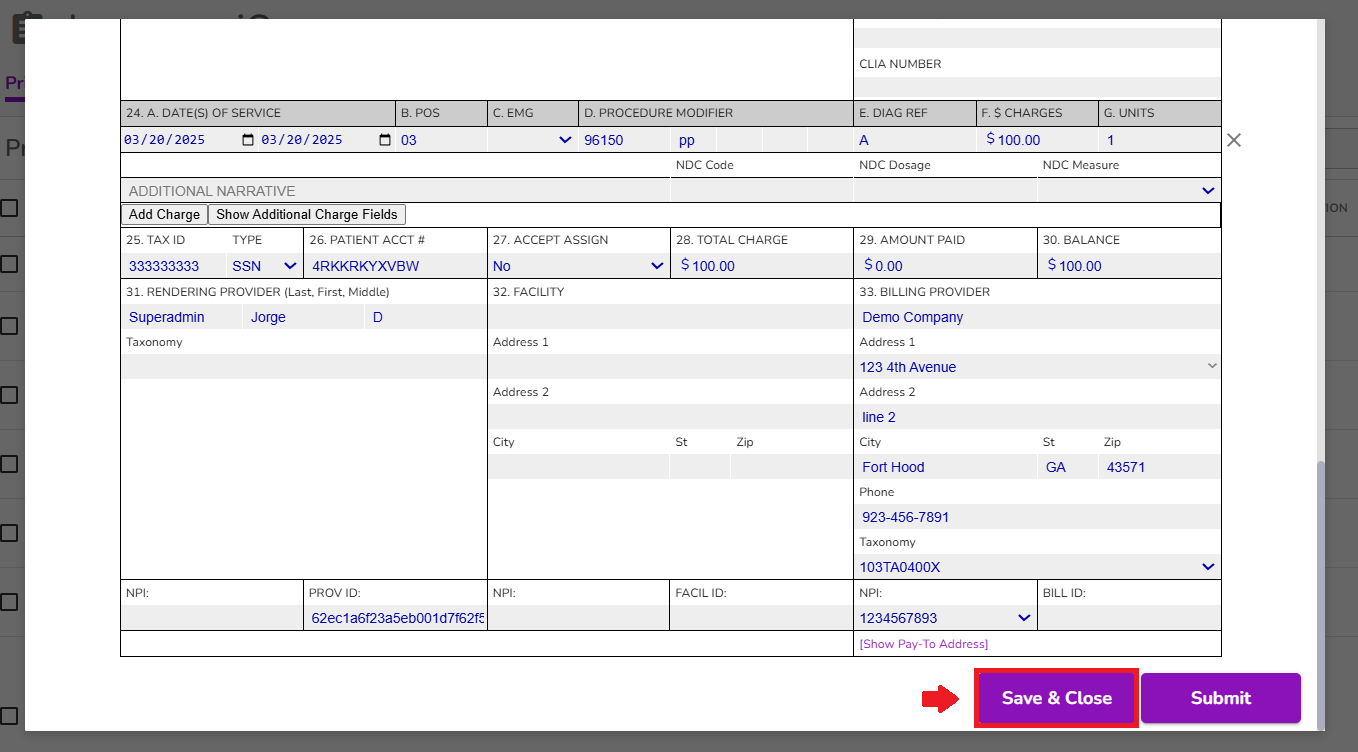Open the to-date calendar picker icon
The width and height of the screenshot is (1358, 752).
point(385,140)
